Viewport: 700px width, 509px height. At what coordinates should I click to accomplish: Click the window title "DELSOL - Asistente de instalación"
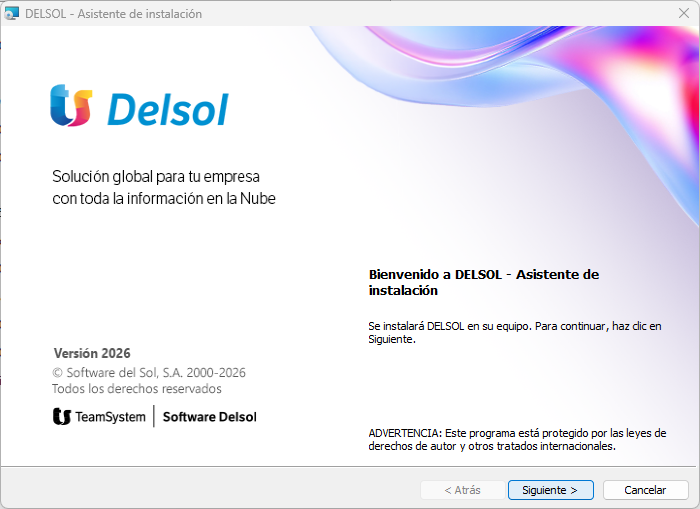point(113,14)
